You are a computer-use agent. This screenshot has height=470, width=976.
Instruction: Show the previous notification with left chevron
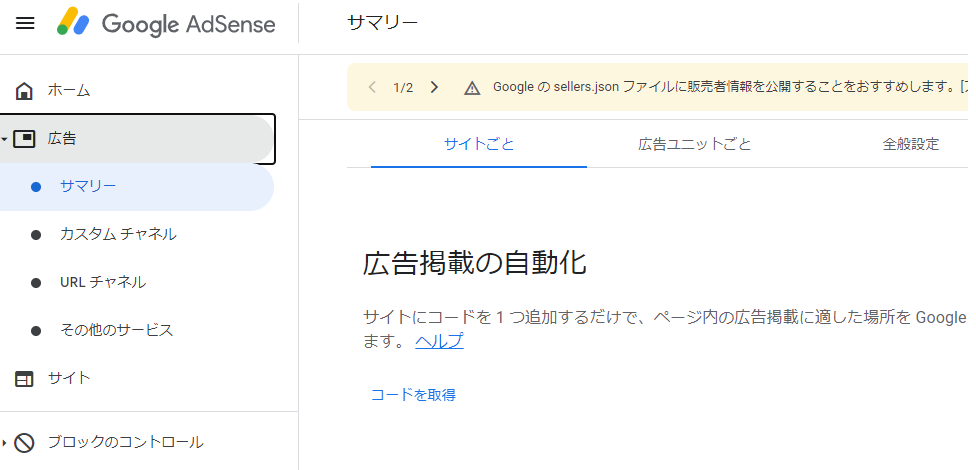tap(372, 87)
